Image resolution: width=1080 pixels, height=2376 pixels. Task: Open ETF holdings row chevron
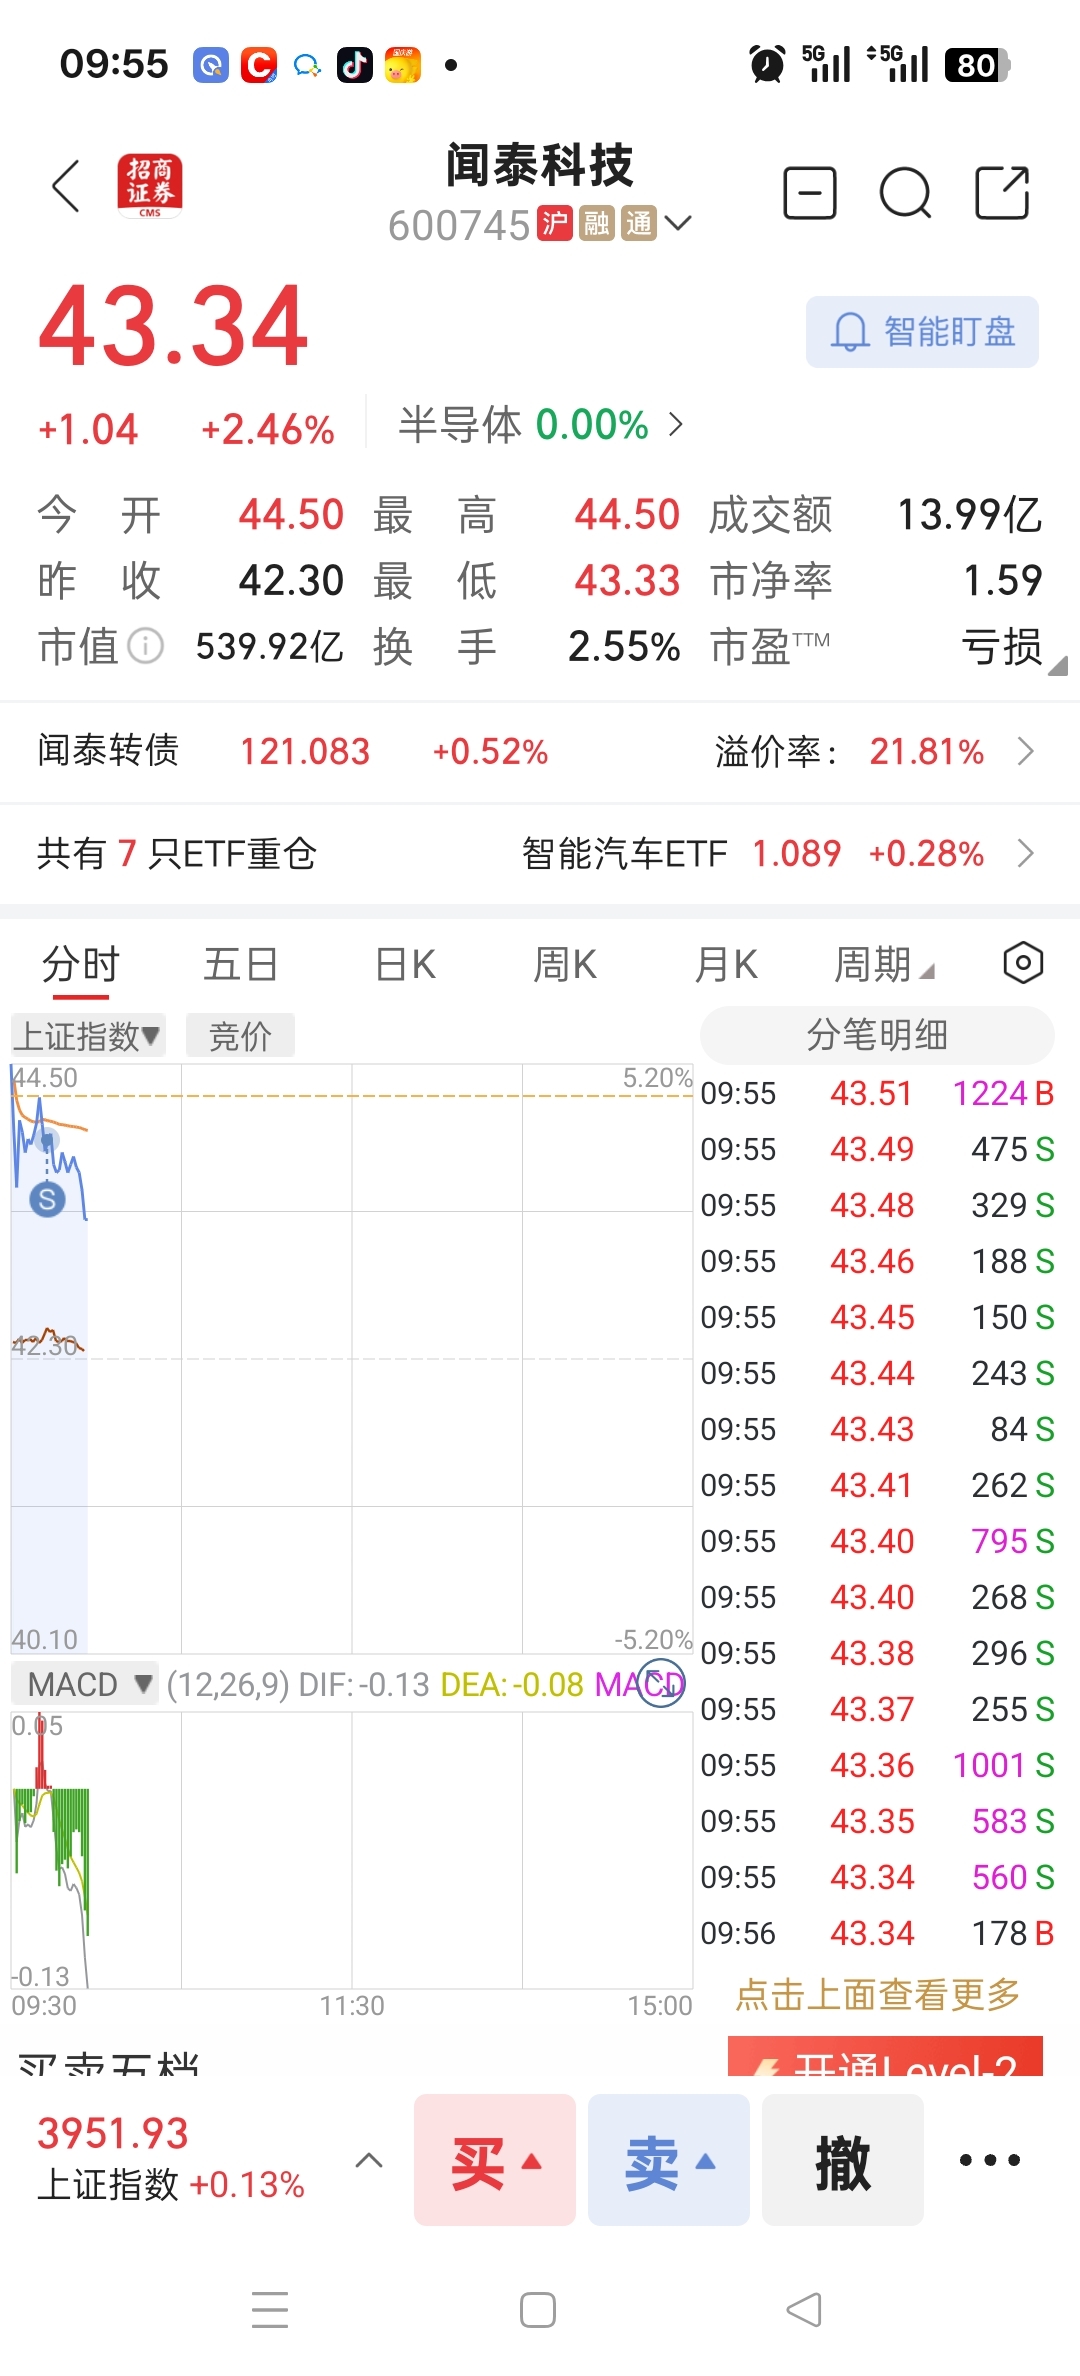tap(1026, 854)
